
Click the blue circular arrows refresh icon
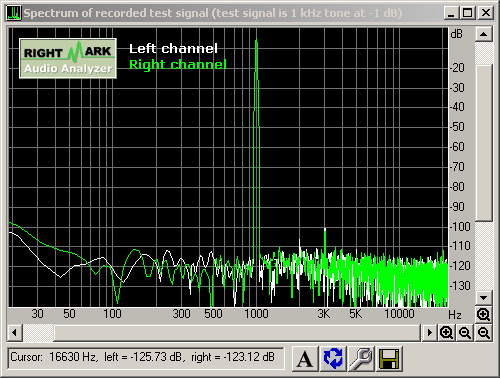333,359
